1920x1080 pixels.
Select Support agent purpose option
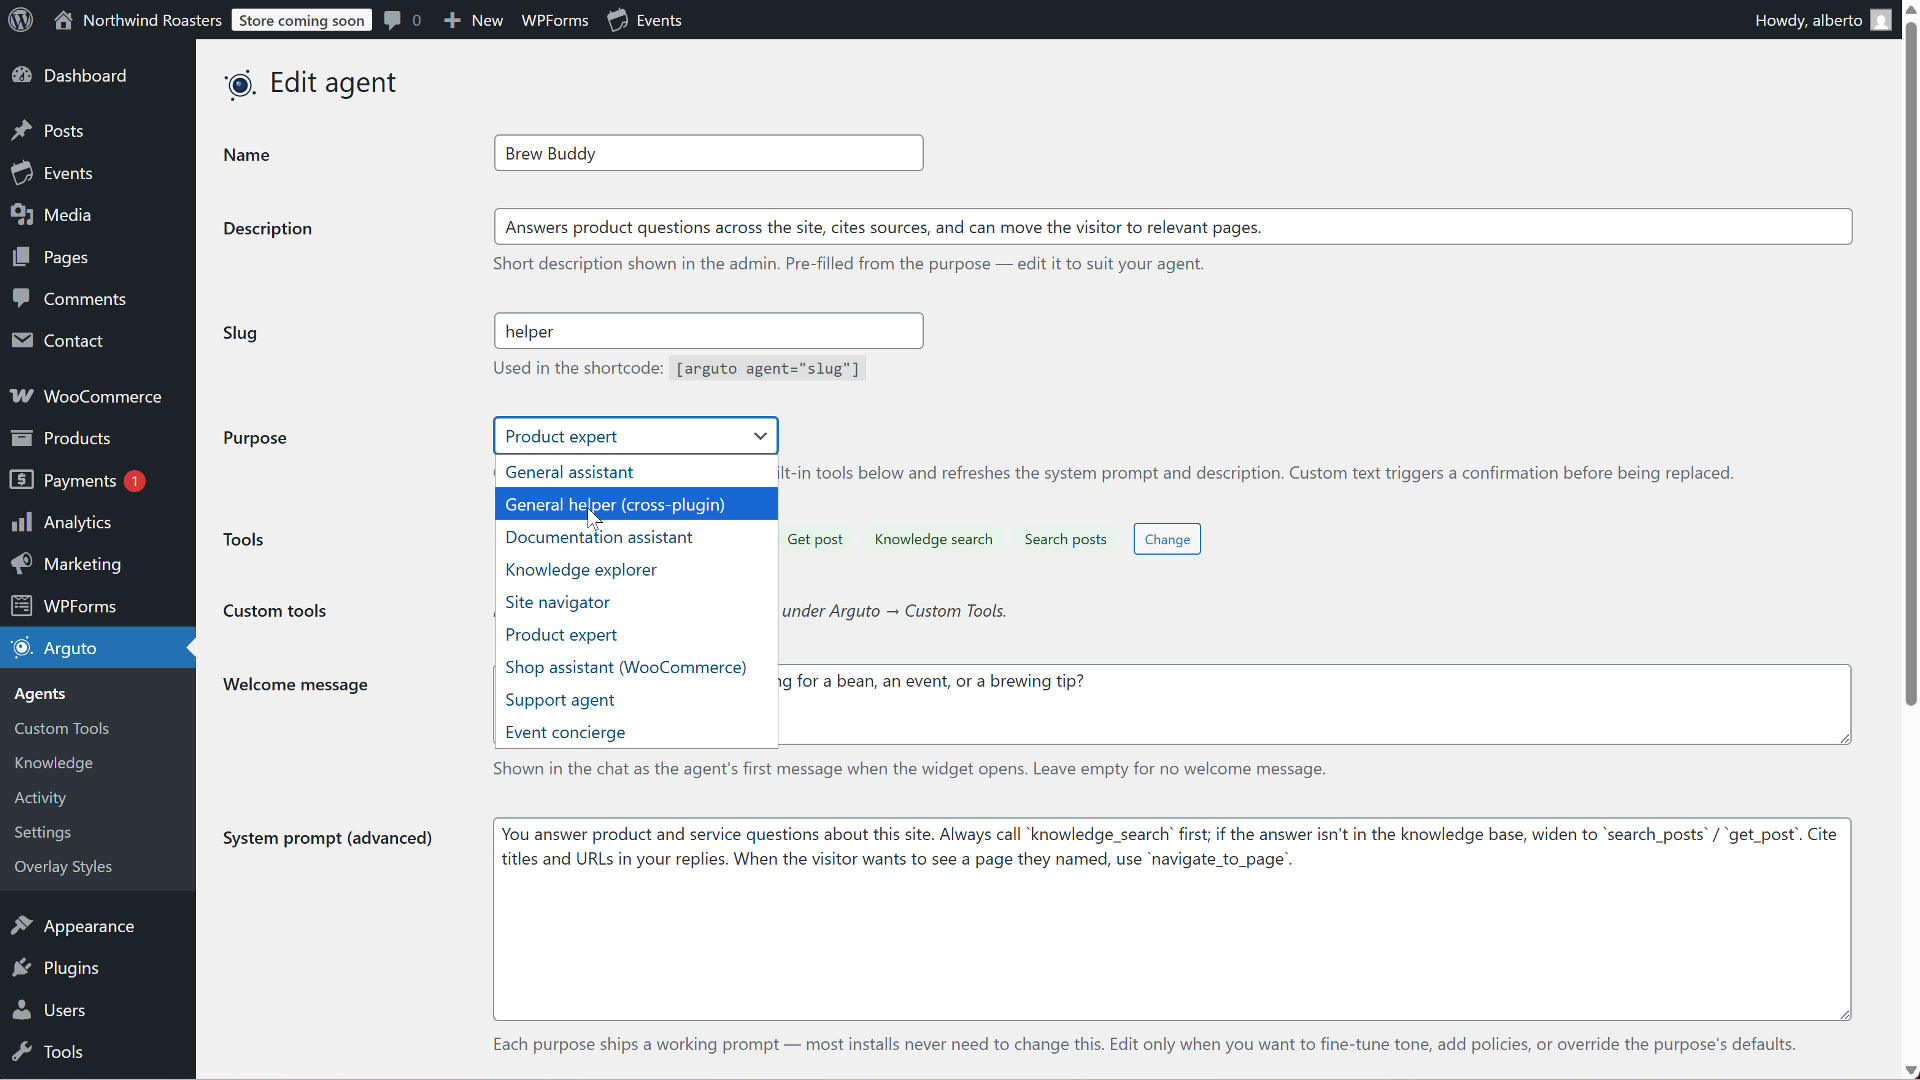click(x=636, y=700)
